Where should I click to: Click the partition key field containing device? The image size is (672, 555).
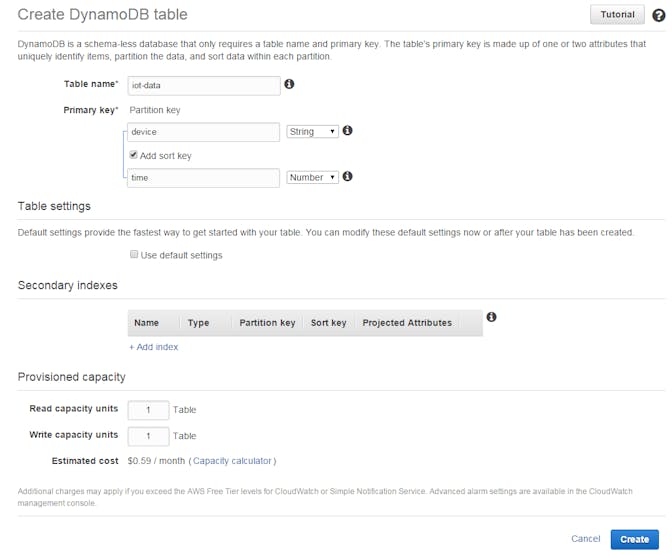pyautogui.click(x=204, y=132)
